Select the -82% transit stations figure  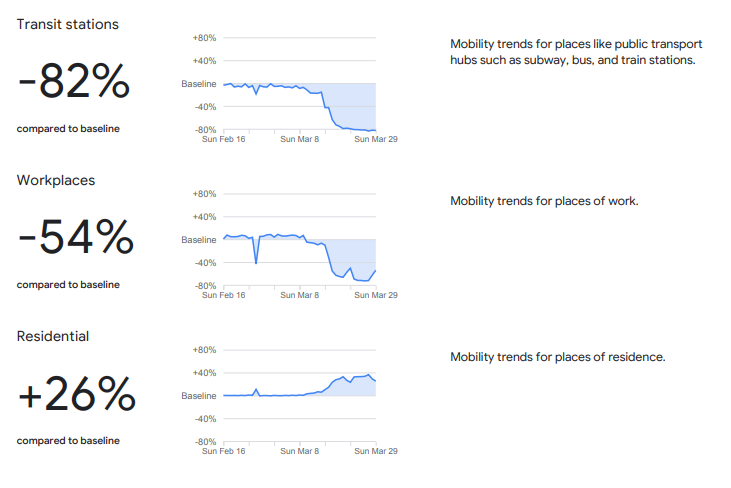coord(74,81)
